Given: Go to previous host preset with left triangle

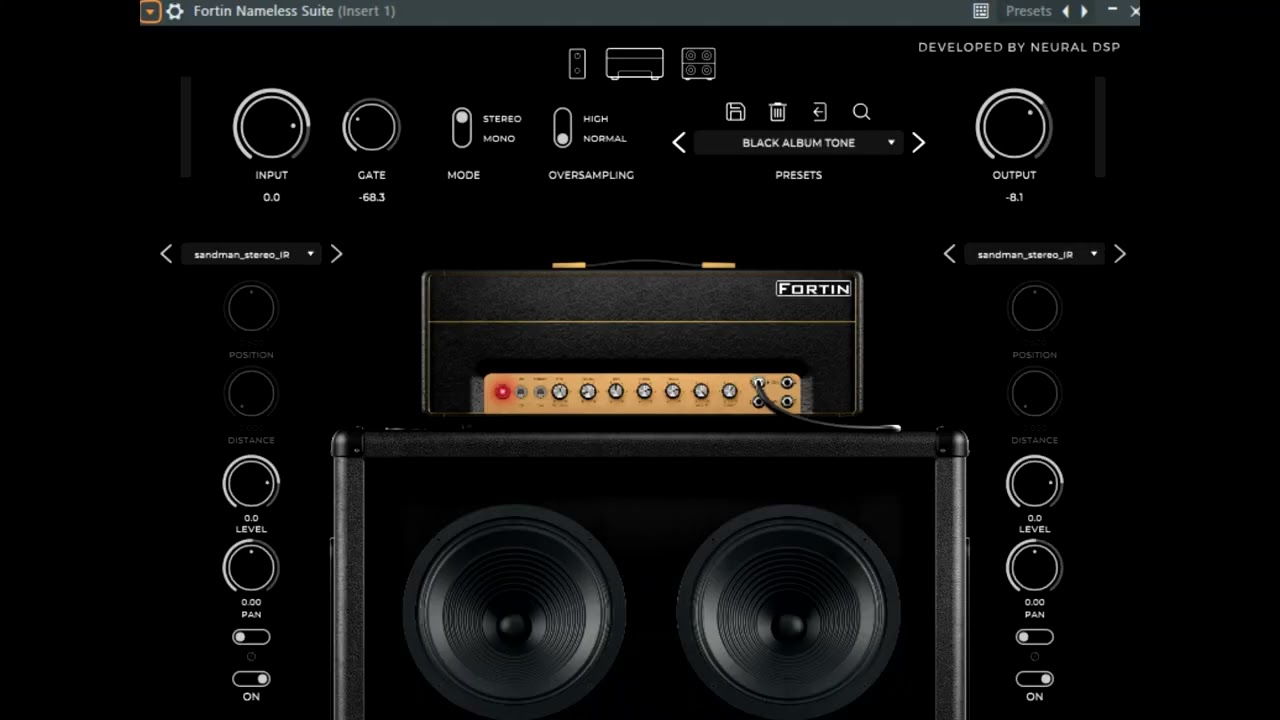Looking at the screenshot, I should pyautogui.click(x=1065, y=11).
